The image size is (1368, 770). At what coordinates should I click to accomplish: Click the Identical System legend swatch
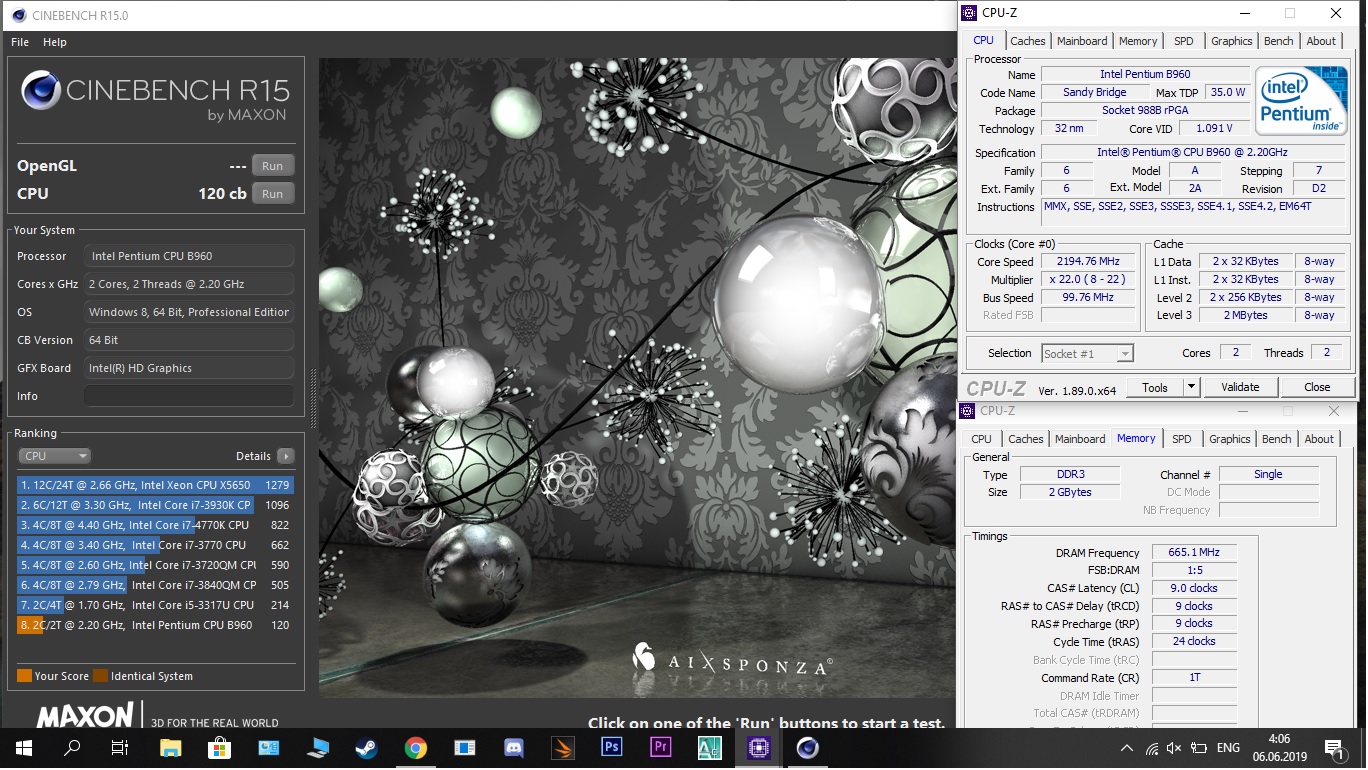point(100,676)
